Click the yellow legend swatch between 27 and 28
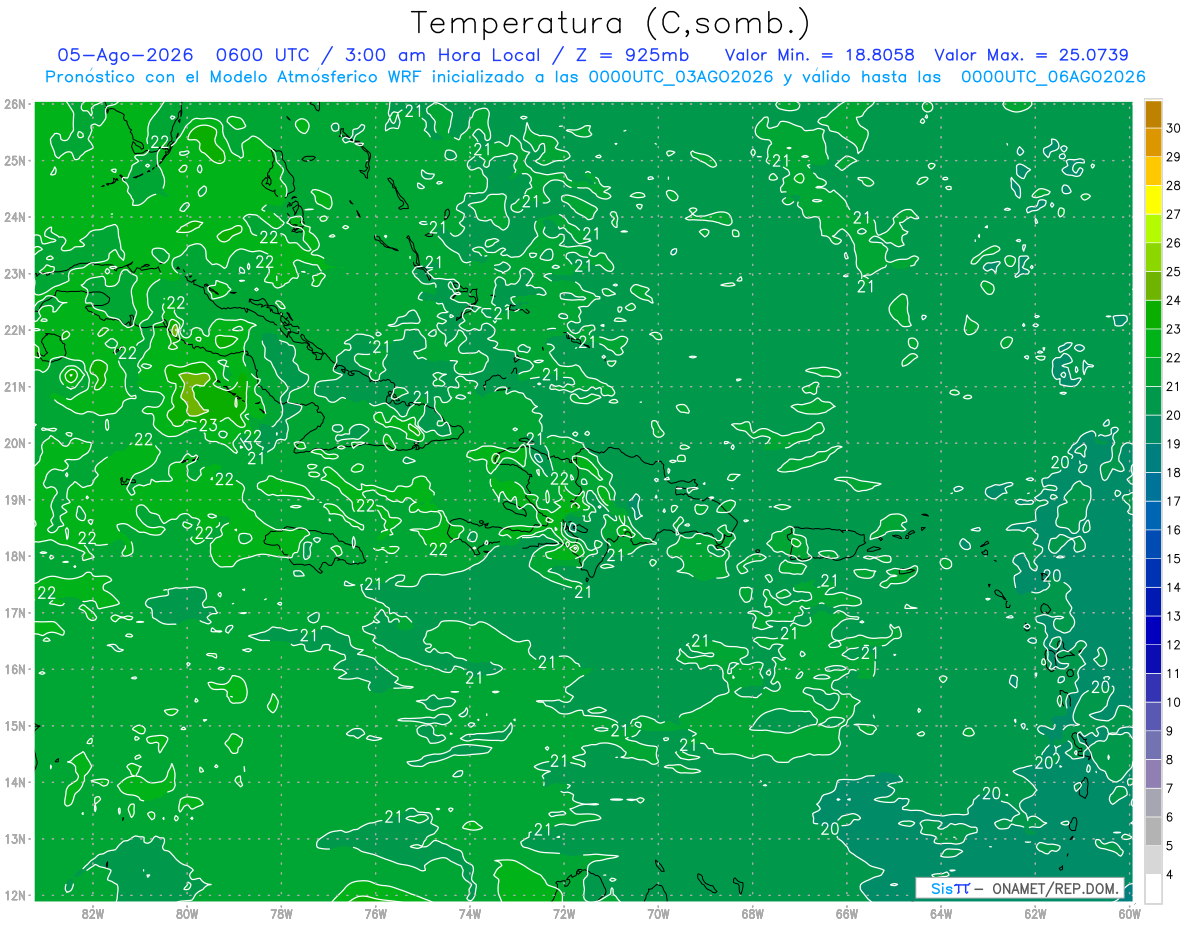 click(x=1153, y=199)
